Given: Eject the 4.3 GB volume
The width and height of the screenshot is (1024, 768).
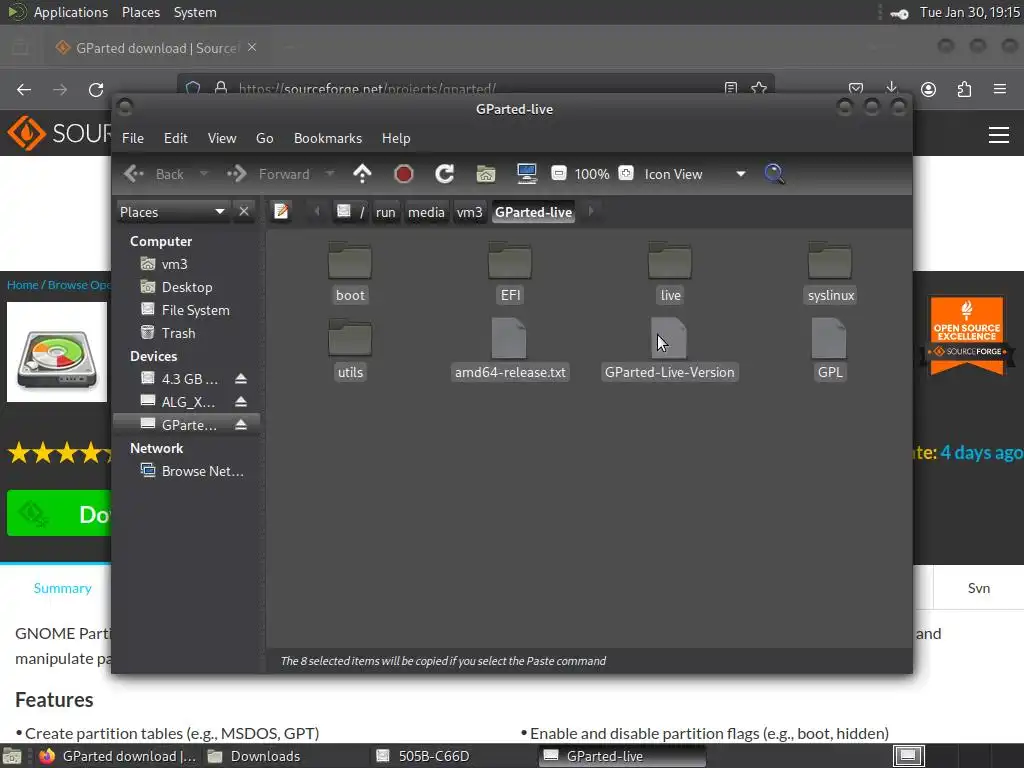Looking at the screenshot, I should click(x=241, y=379).
